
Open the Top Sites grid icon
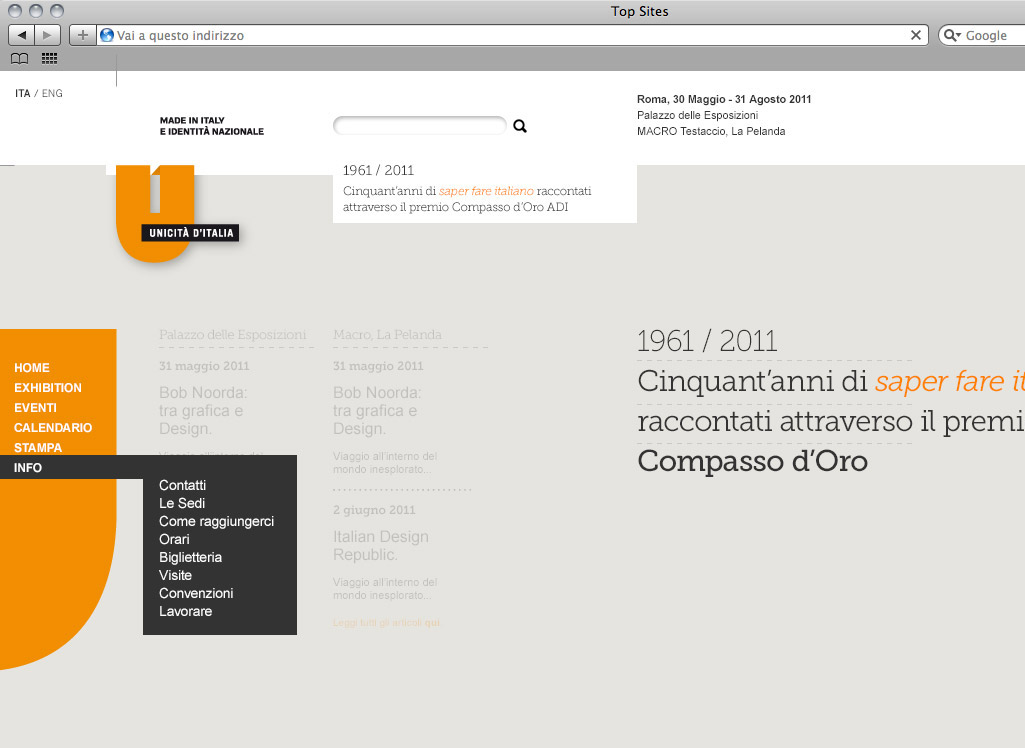pos(50,59)
